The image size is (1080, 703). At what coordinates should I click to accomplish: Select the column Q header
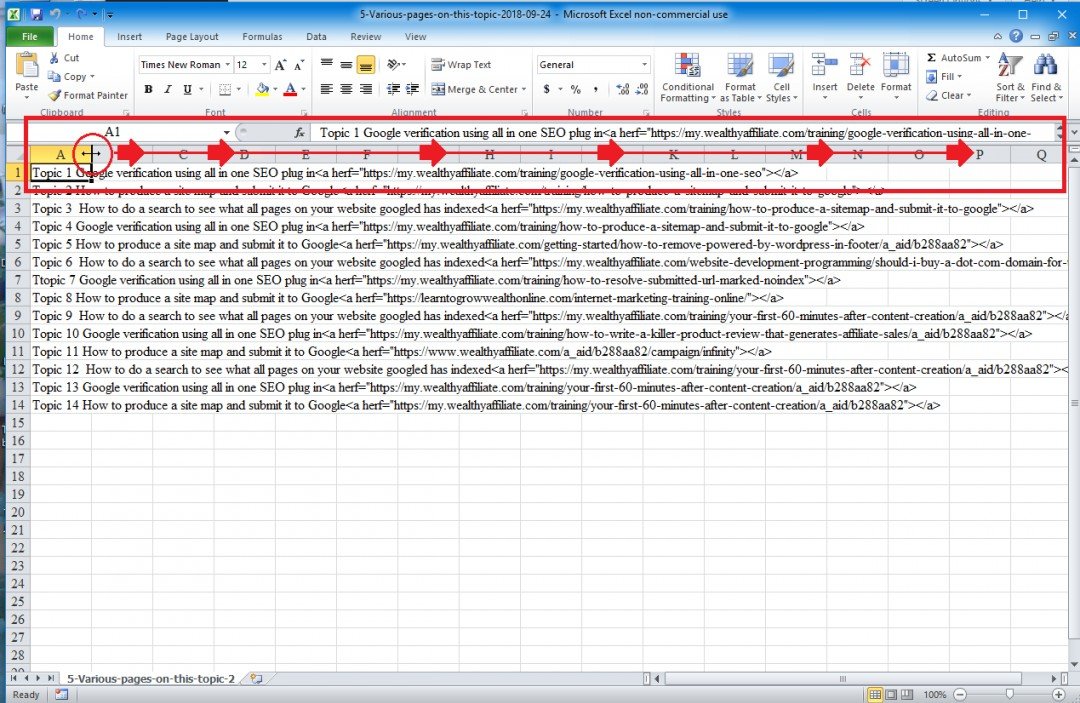1041,155
